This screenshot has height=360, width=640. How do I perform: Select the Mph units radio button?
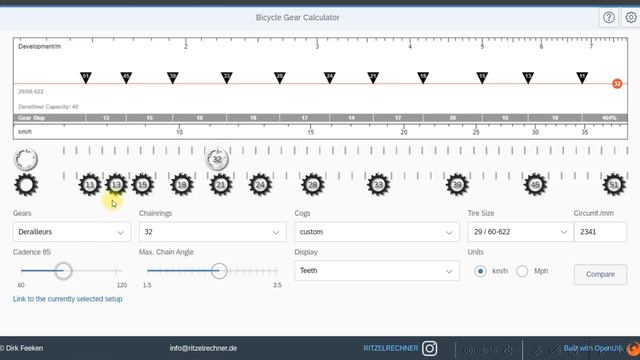click(x=522, y=271)
